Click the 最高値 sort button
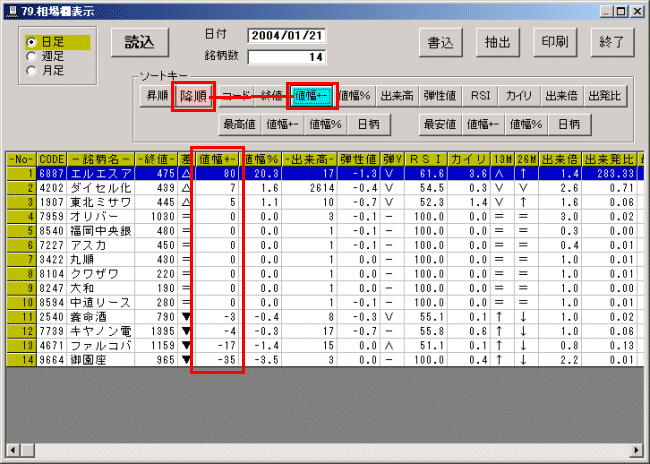 240,124
